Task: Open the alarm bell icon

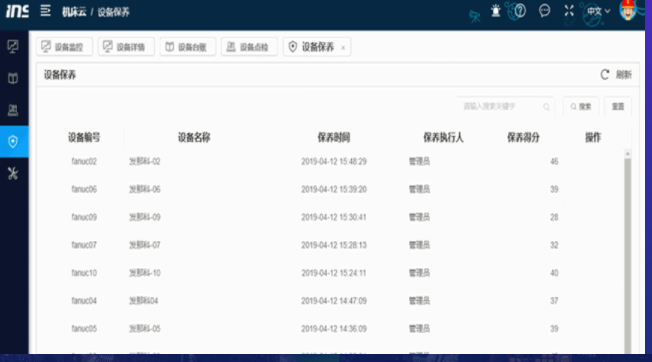Action: coord(495,11)
